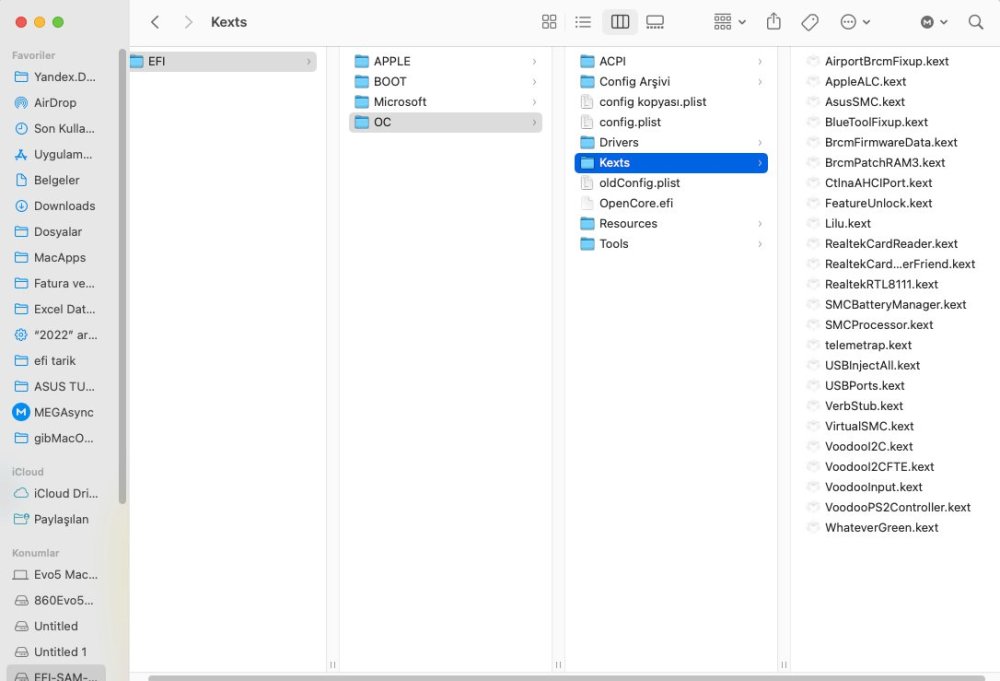Open Excel Dat... folder in sidebar
Image resolution: width=1000 pixels, height=681 pixels.
[55, 309]
